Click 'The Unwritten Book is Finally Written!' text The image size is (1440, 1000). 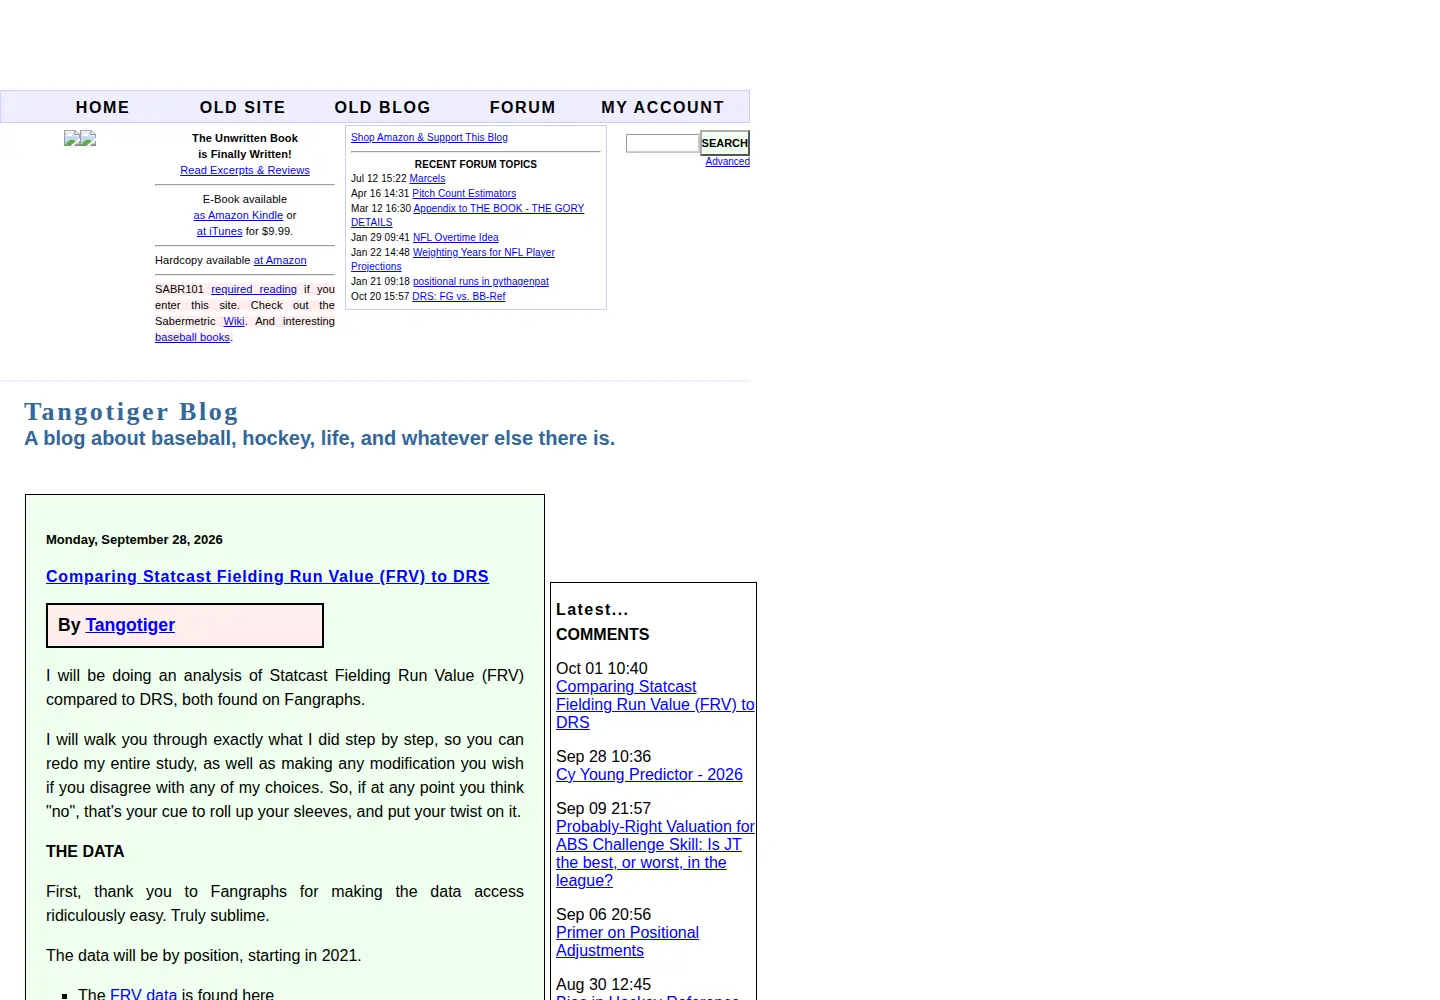(245, 146)
